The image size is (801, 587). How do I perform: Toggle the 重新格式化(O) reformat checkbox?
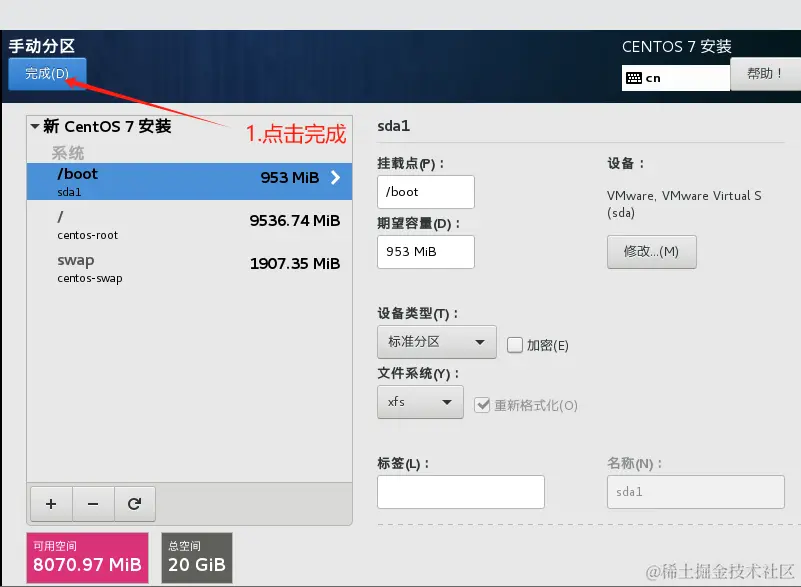(482, 405)
